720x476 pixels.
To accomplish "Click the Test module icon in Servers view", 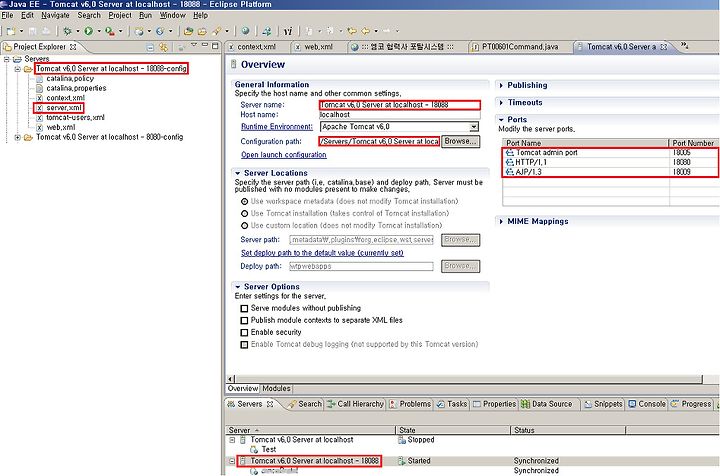I will click(x=254, y=449).
